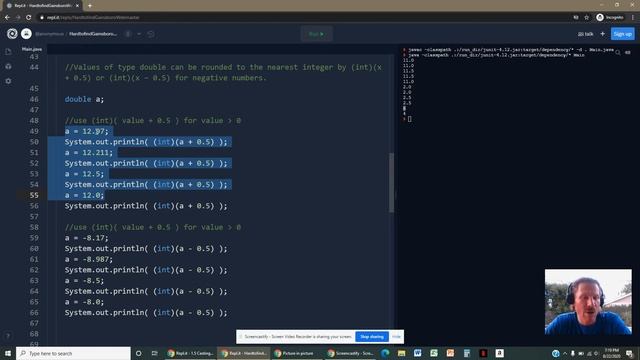Open PowerPoint from the taskbar
Screen dimensions: 640x360
[450, 353]
